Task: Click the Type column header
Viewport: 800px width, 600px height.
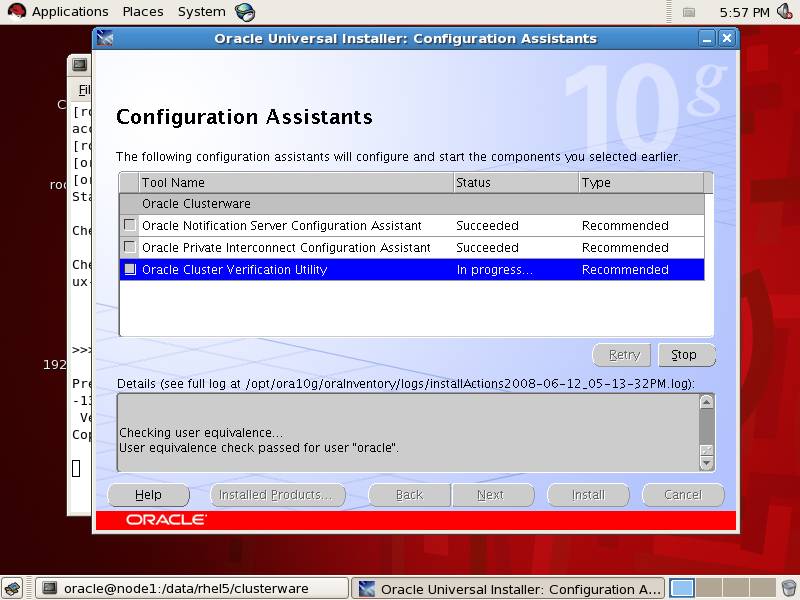Action: (641, 183)
